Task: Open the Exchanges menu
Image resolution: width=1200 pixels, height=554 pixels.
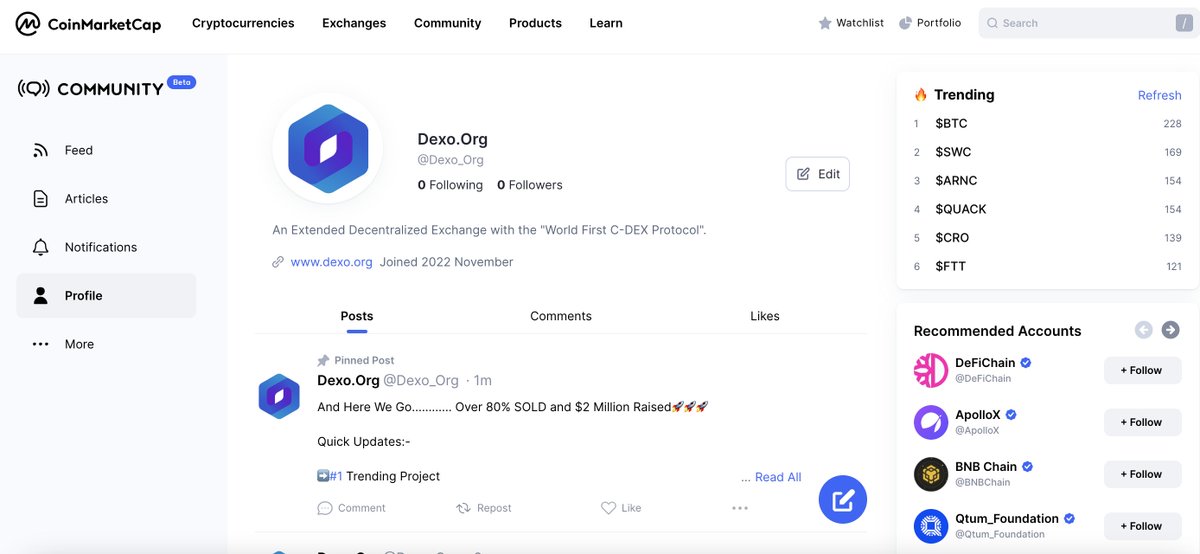Action: point(354,23)
